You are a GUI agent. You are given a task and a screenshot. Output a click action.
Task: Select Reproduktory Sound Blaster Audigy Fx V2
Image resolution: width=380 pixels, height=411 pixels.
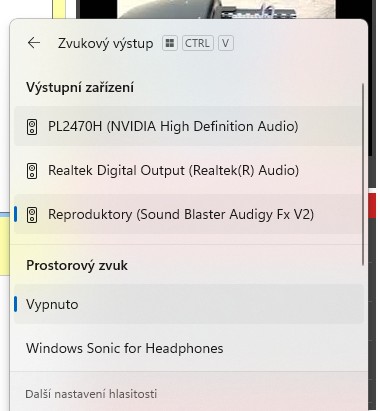point(188,214)
